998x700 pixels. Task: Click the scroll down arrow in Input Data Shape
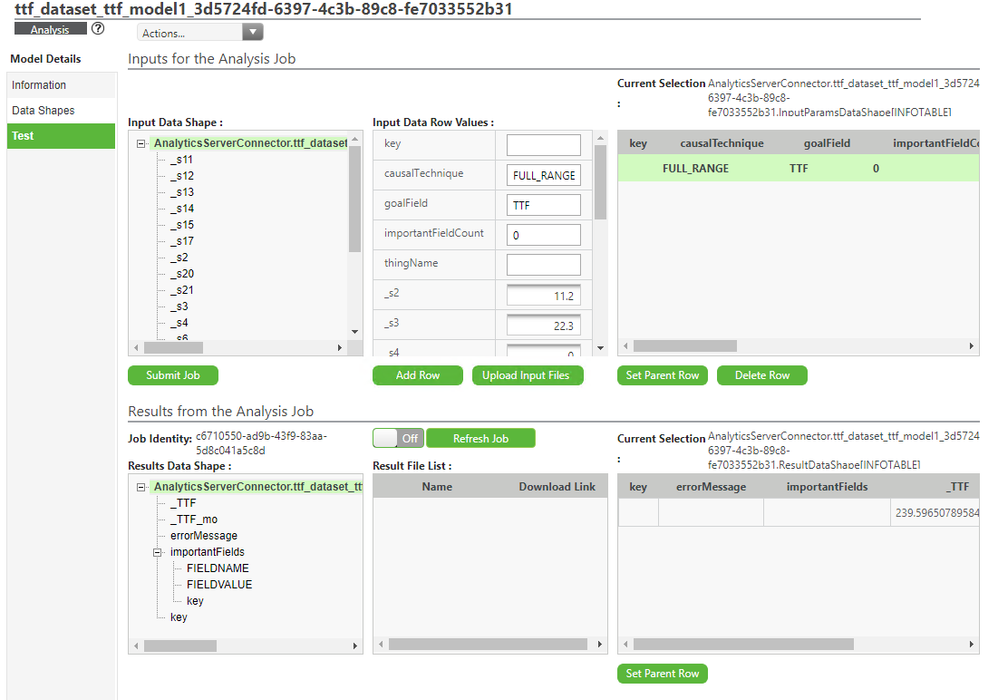(354, 331)
